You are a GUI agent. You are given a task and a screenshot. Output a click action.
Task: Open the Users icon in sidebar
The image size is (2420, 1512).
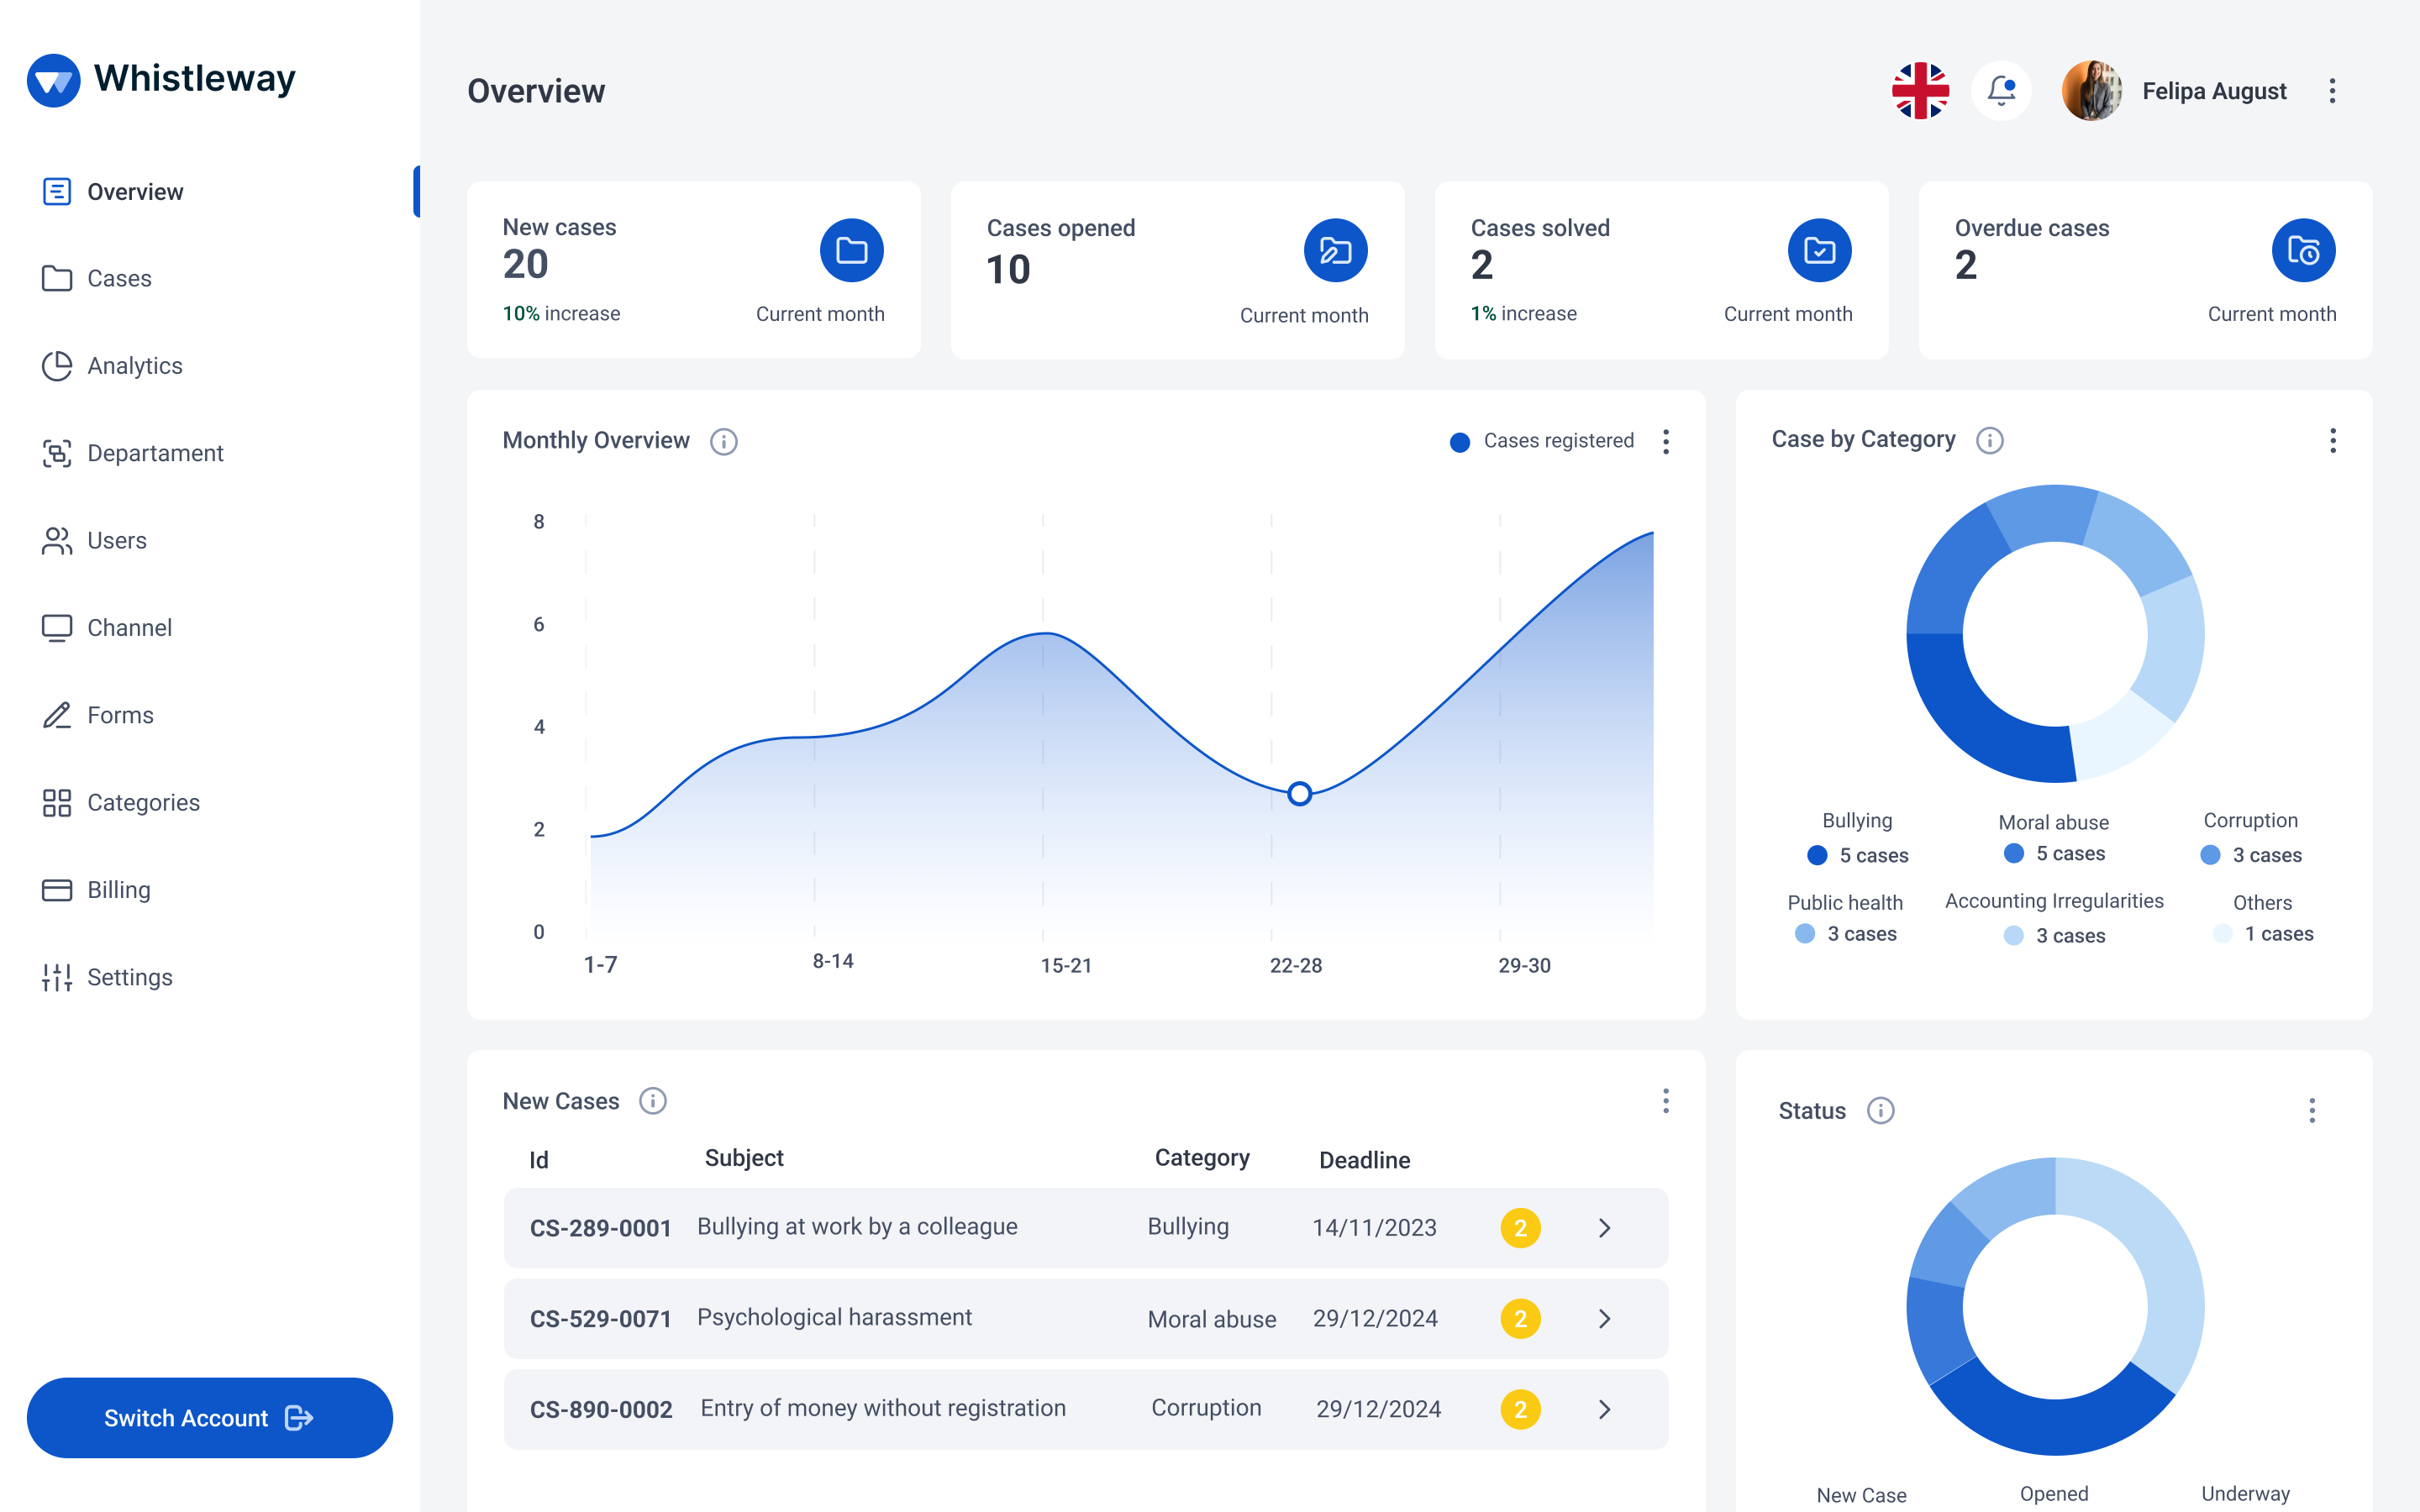click(55, 540)
